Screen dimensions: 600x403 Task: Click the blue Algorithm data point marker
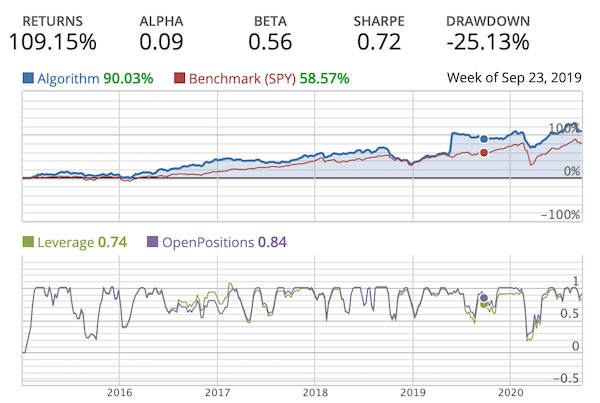coord(484,138)
